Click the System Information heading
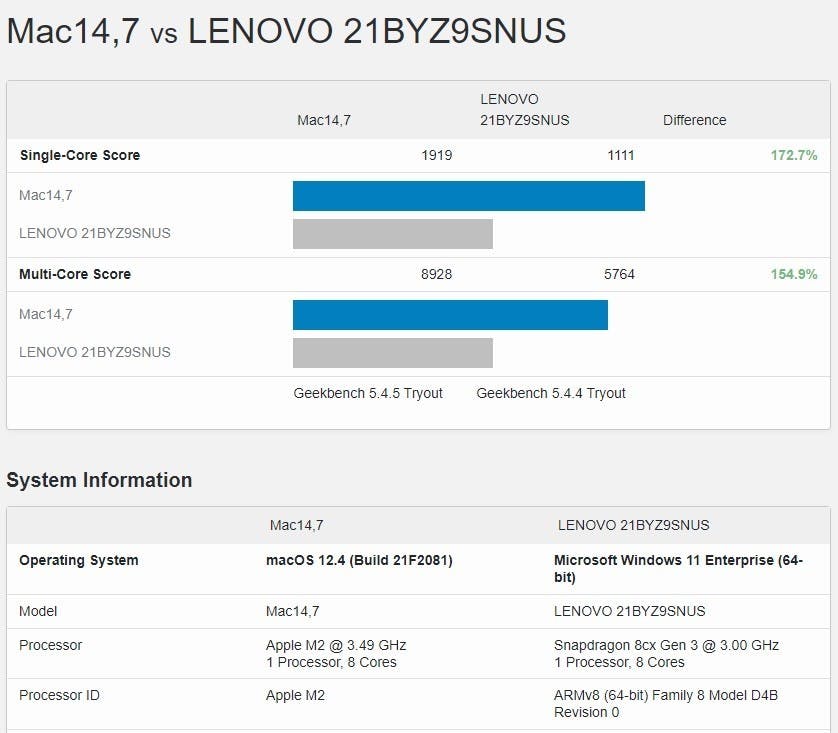 point(99,480)
